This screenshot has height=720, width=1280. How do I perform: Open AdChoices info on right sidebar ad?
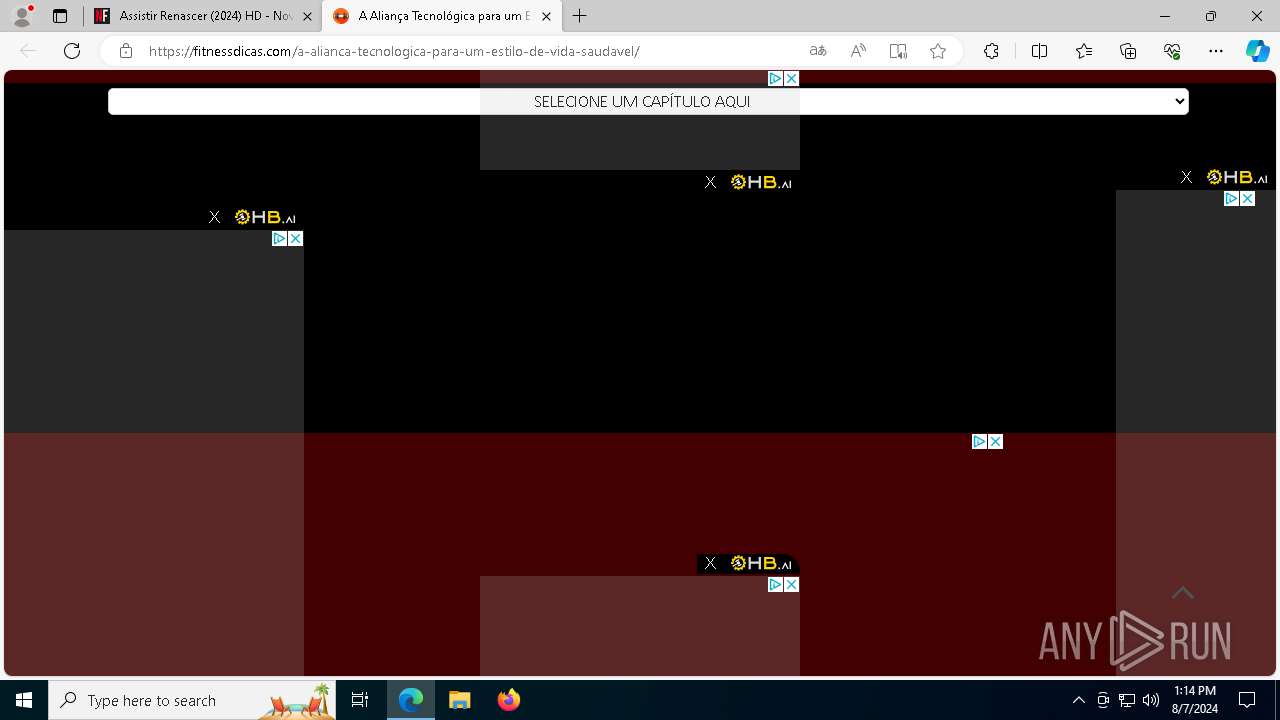[x=1231, y=198]
